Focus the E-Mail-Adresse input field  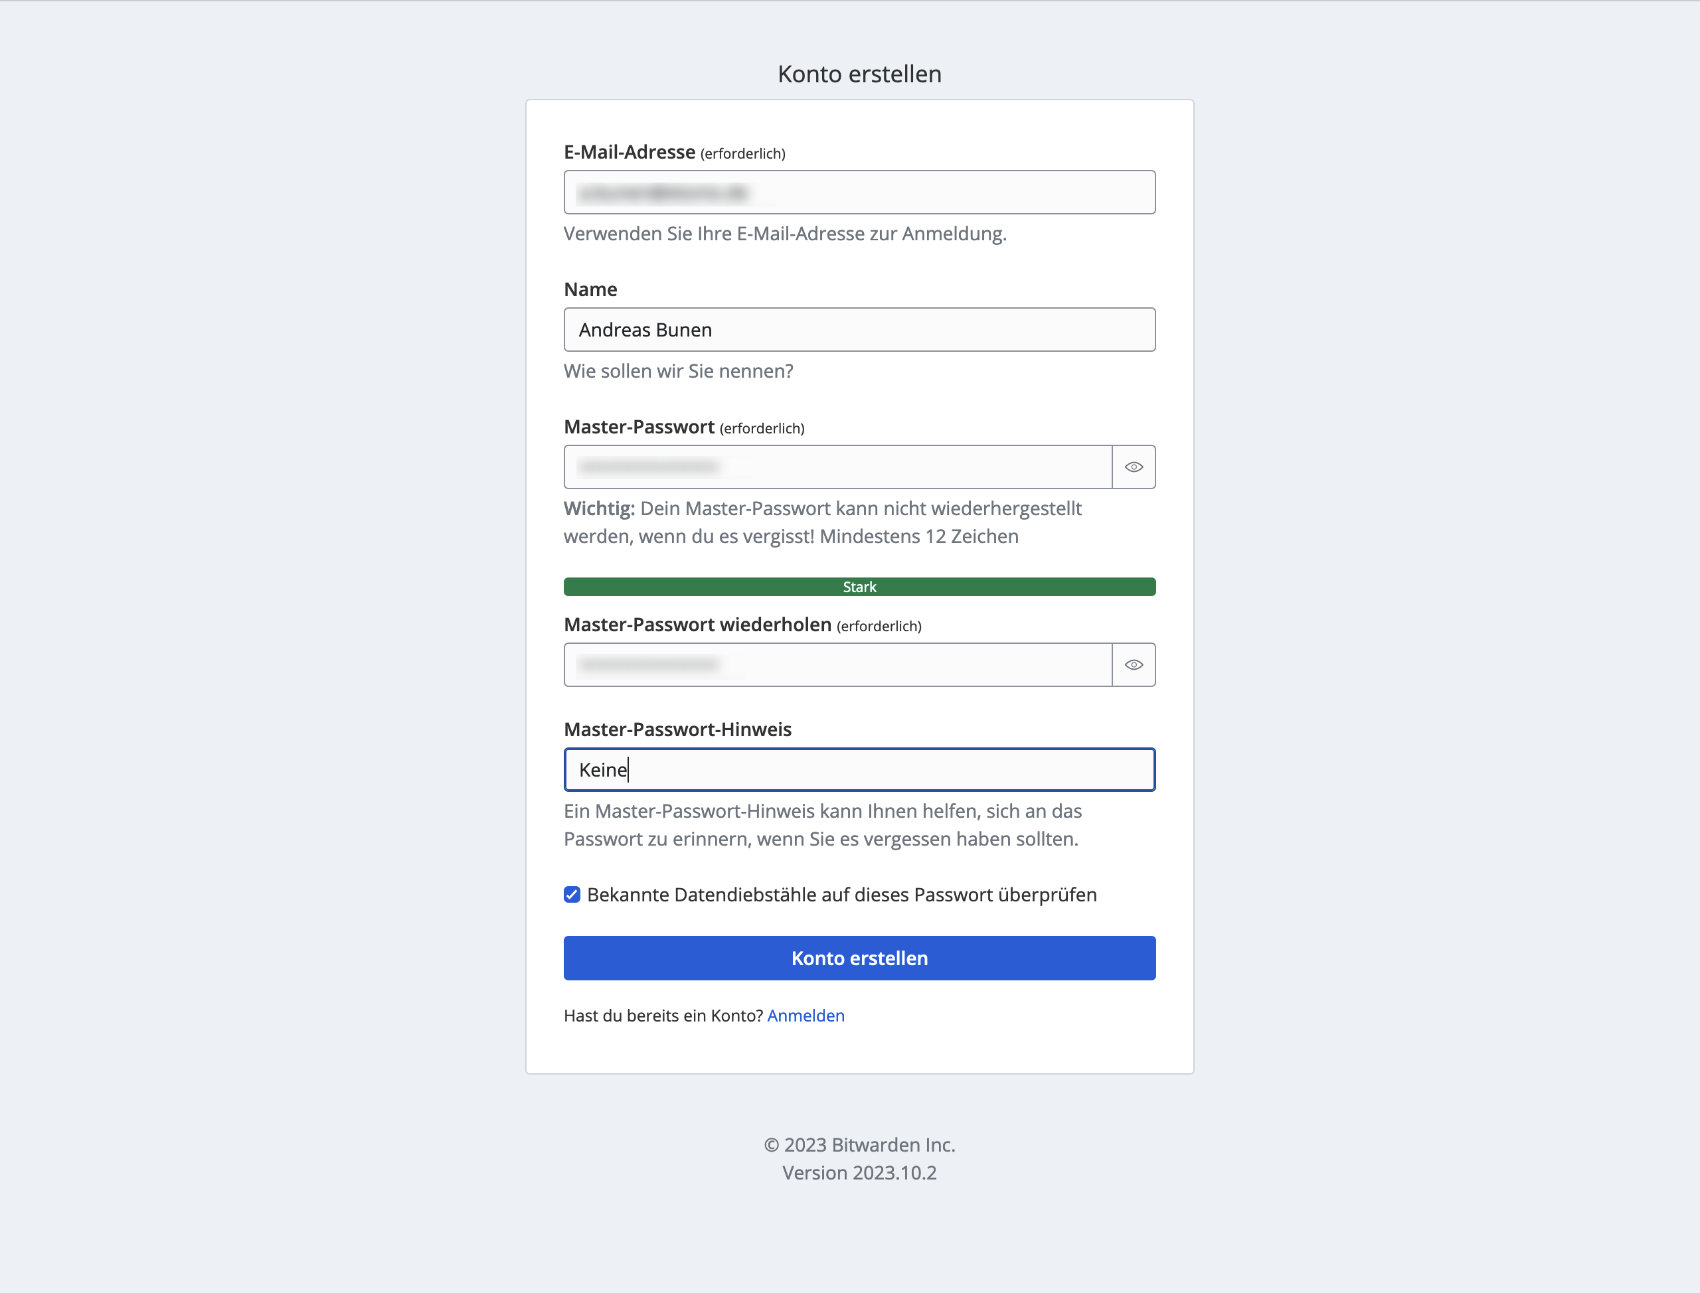point(860,192)
